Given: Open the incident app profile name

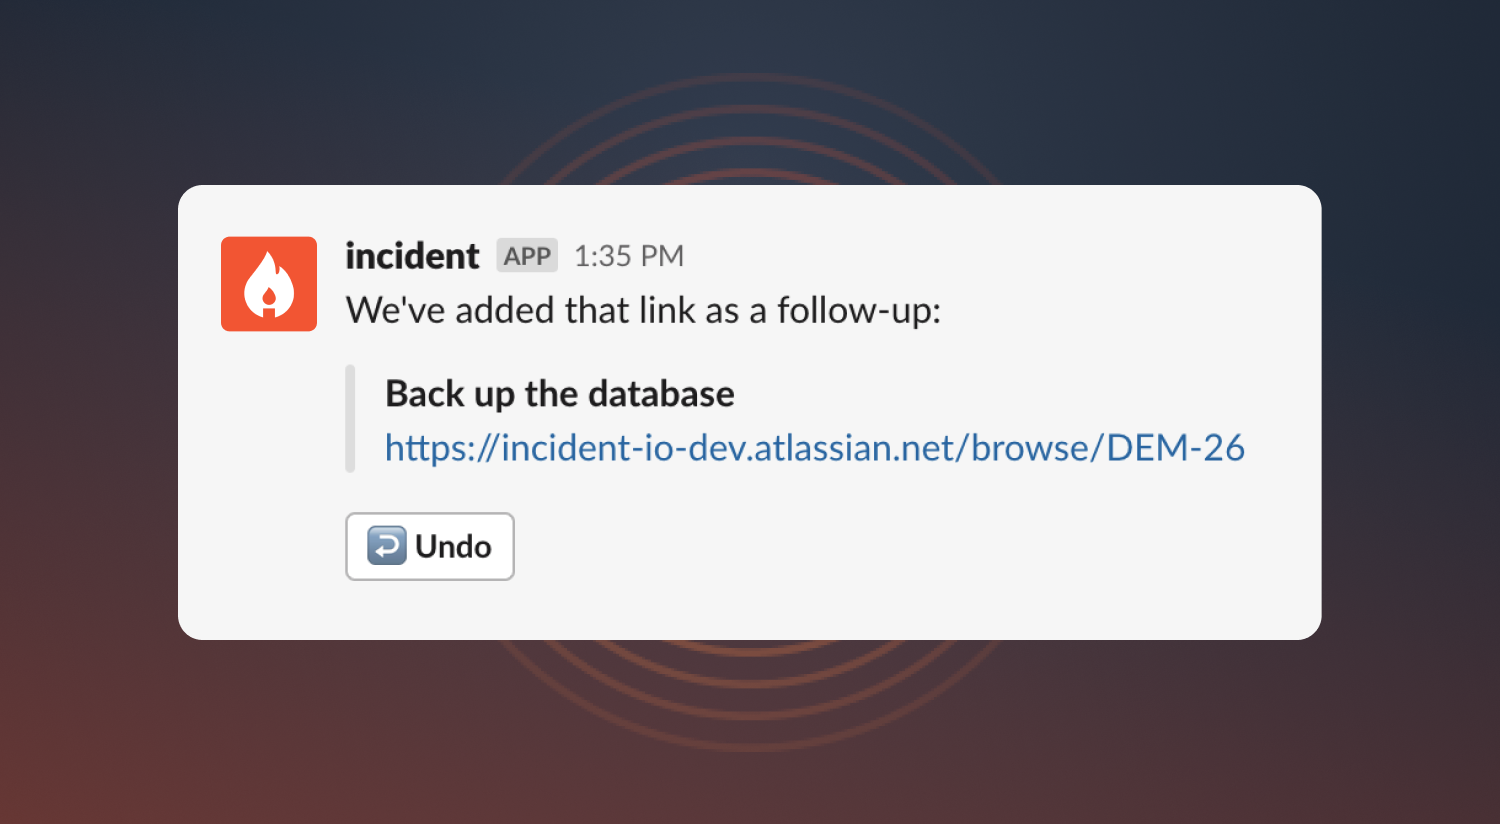Looking at the screenshot, I should [x=412, y=256].
